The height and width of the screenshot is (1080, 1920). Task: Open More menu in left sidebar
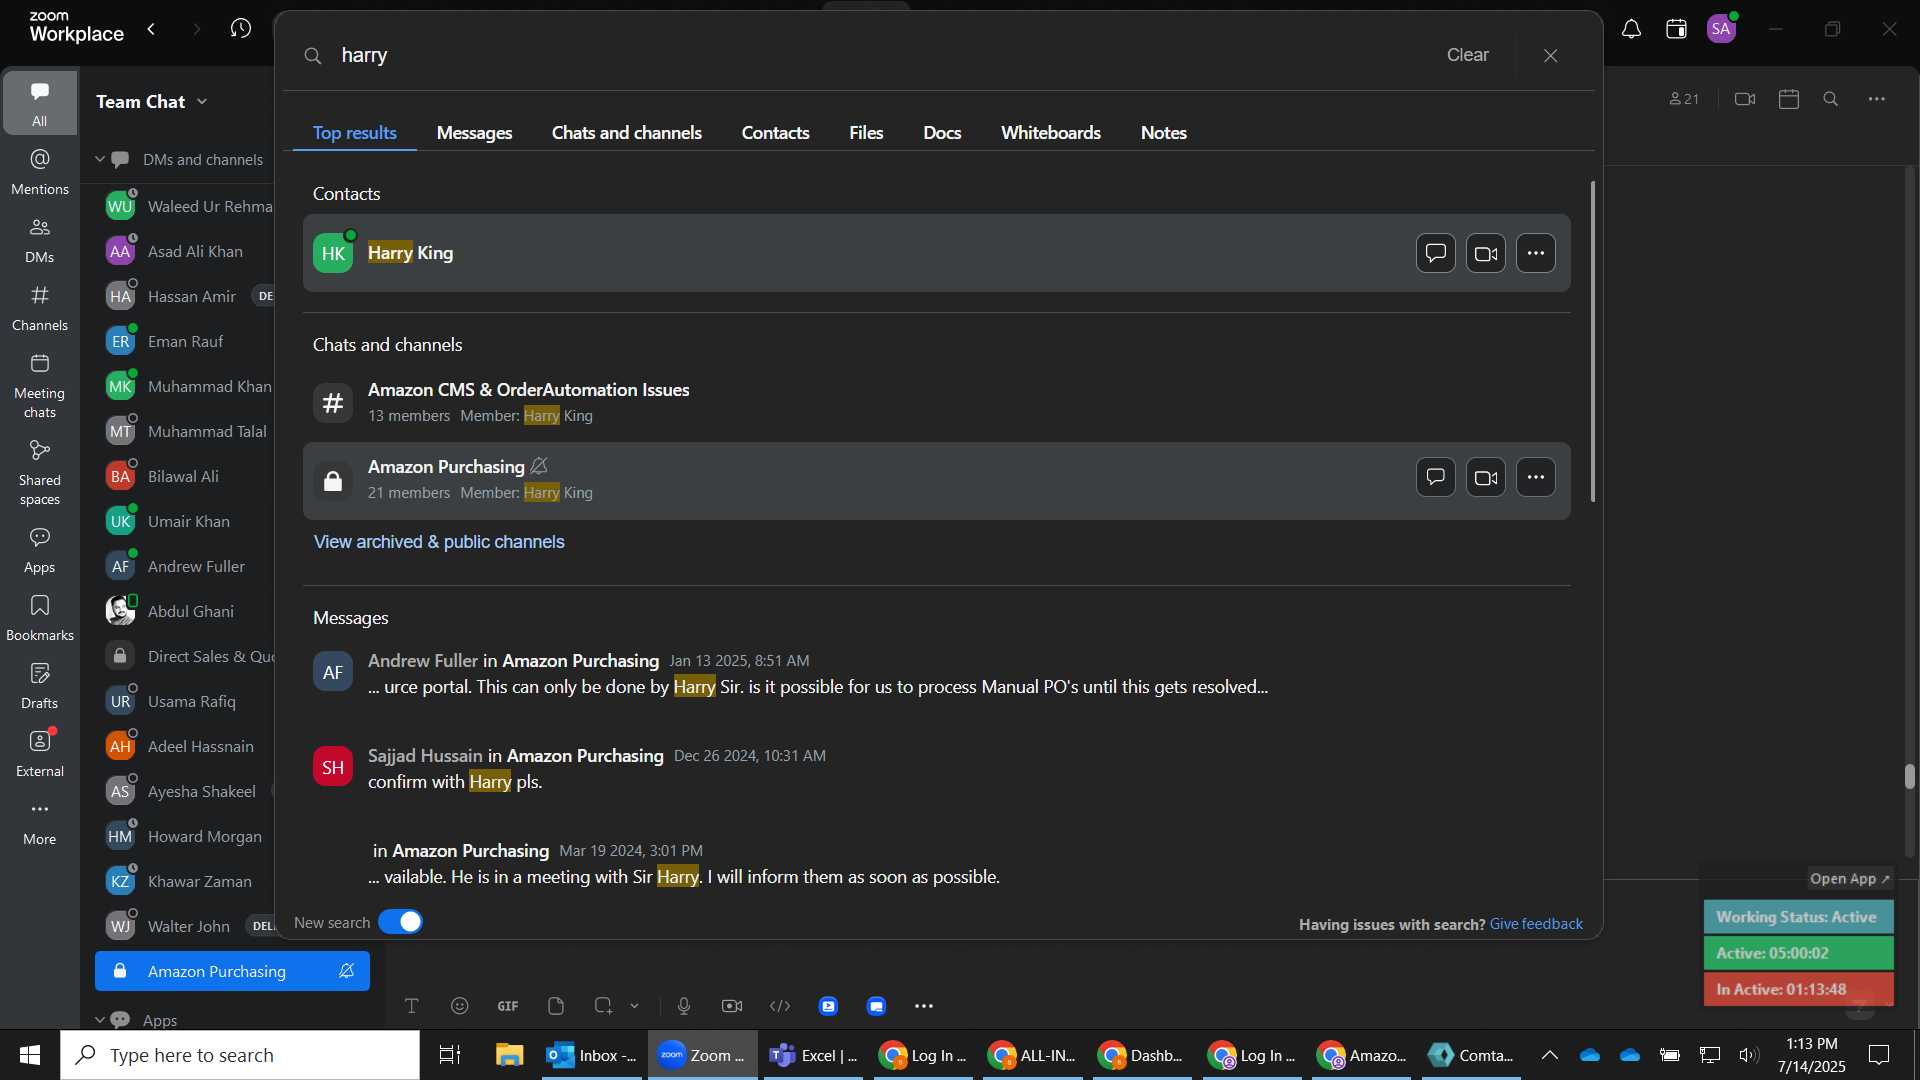[40, 822]
